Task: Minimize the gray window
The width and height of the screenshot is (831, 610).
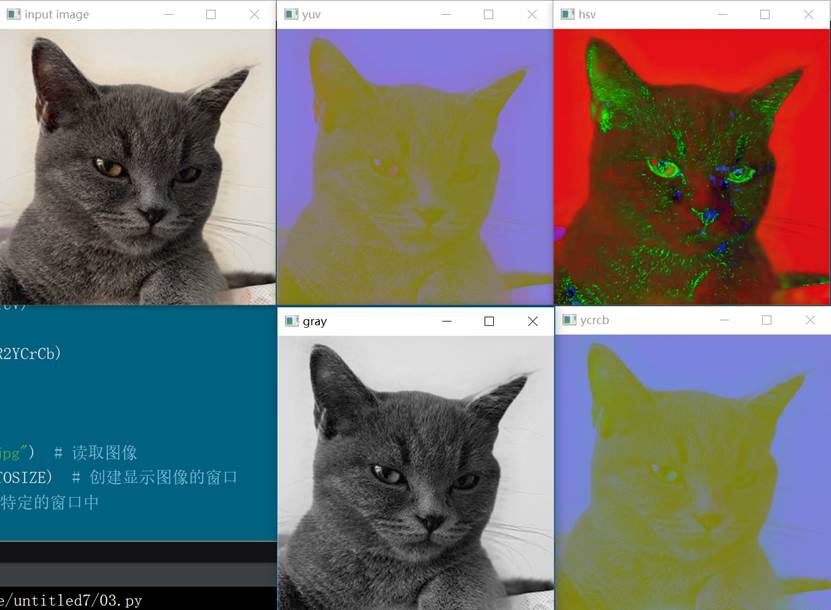Action: [x=447, y=321]
